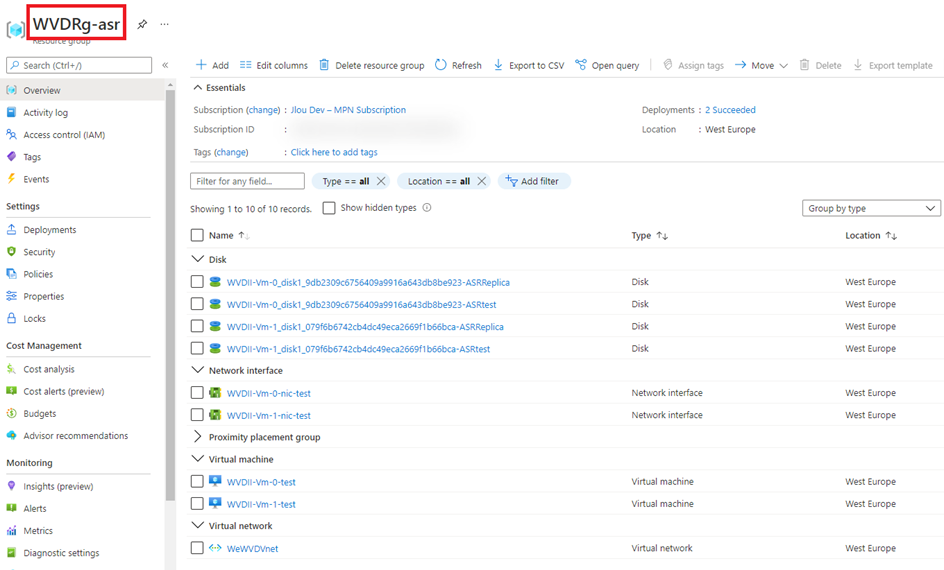Viewport: 944px width, 570px height.
Task: Select the WVDII-Vm-0-test checkbox
Action: click(x=197, y=482)
